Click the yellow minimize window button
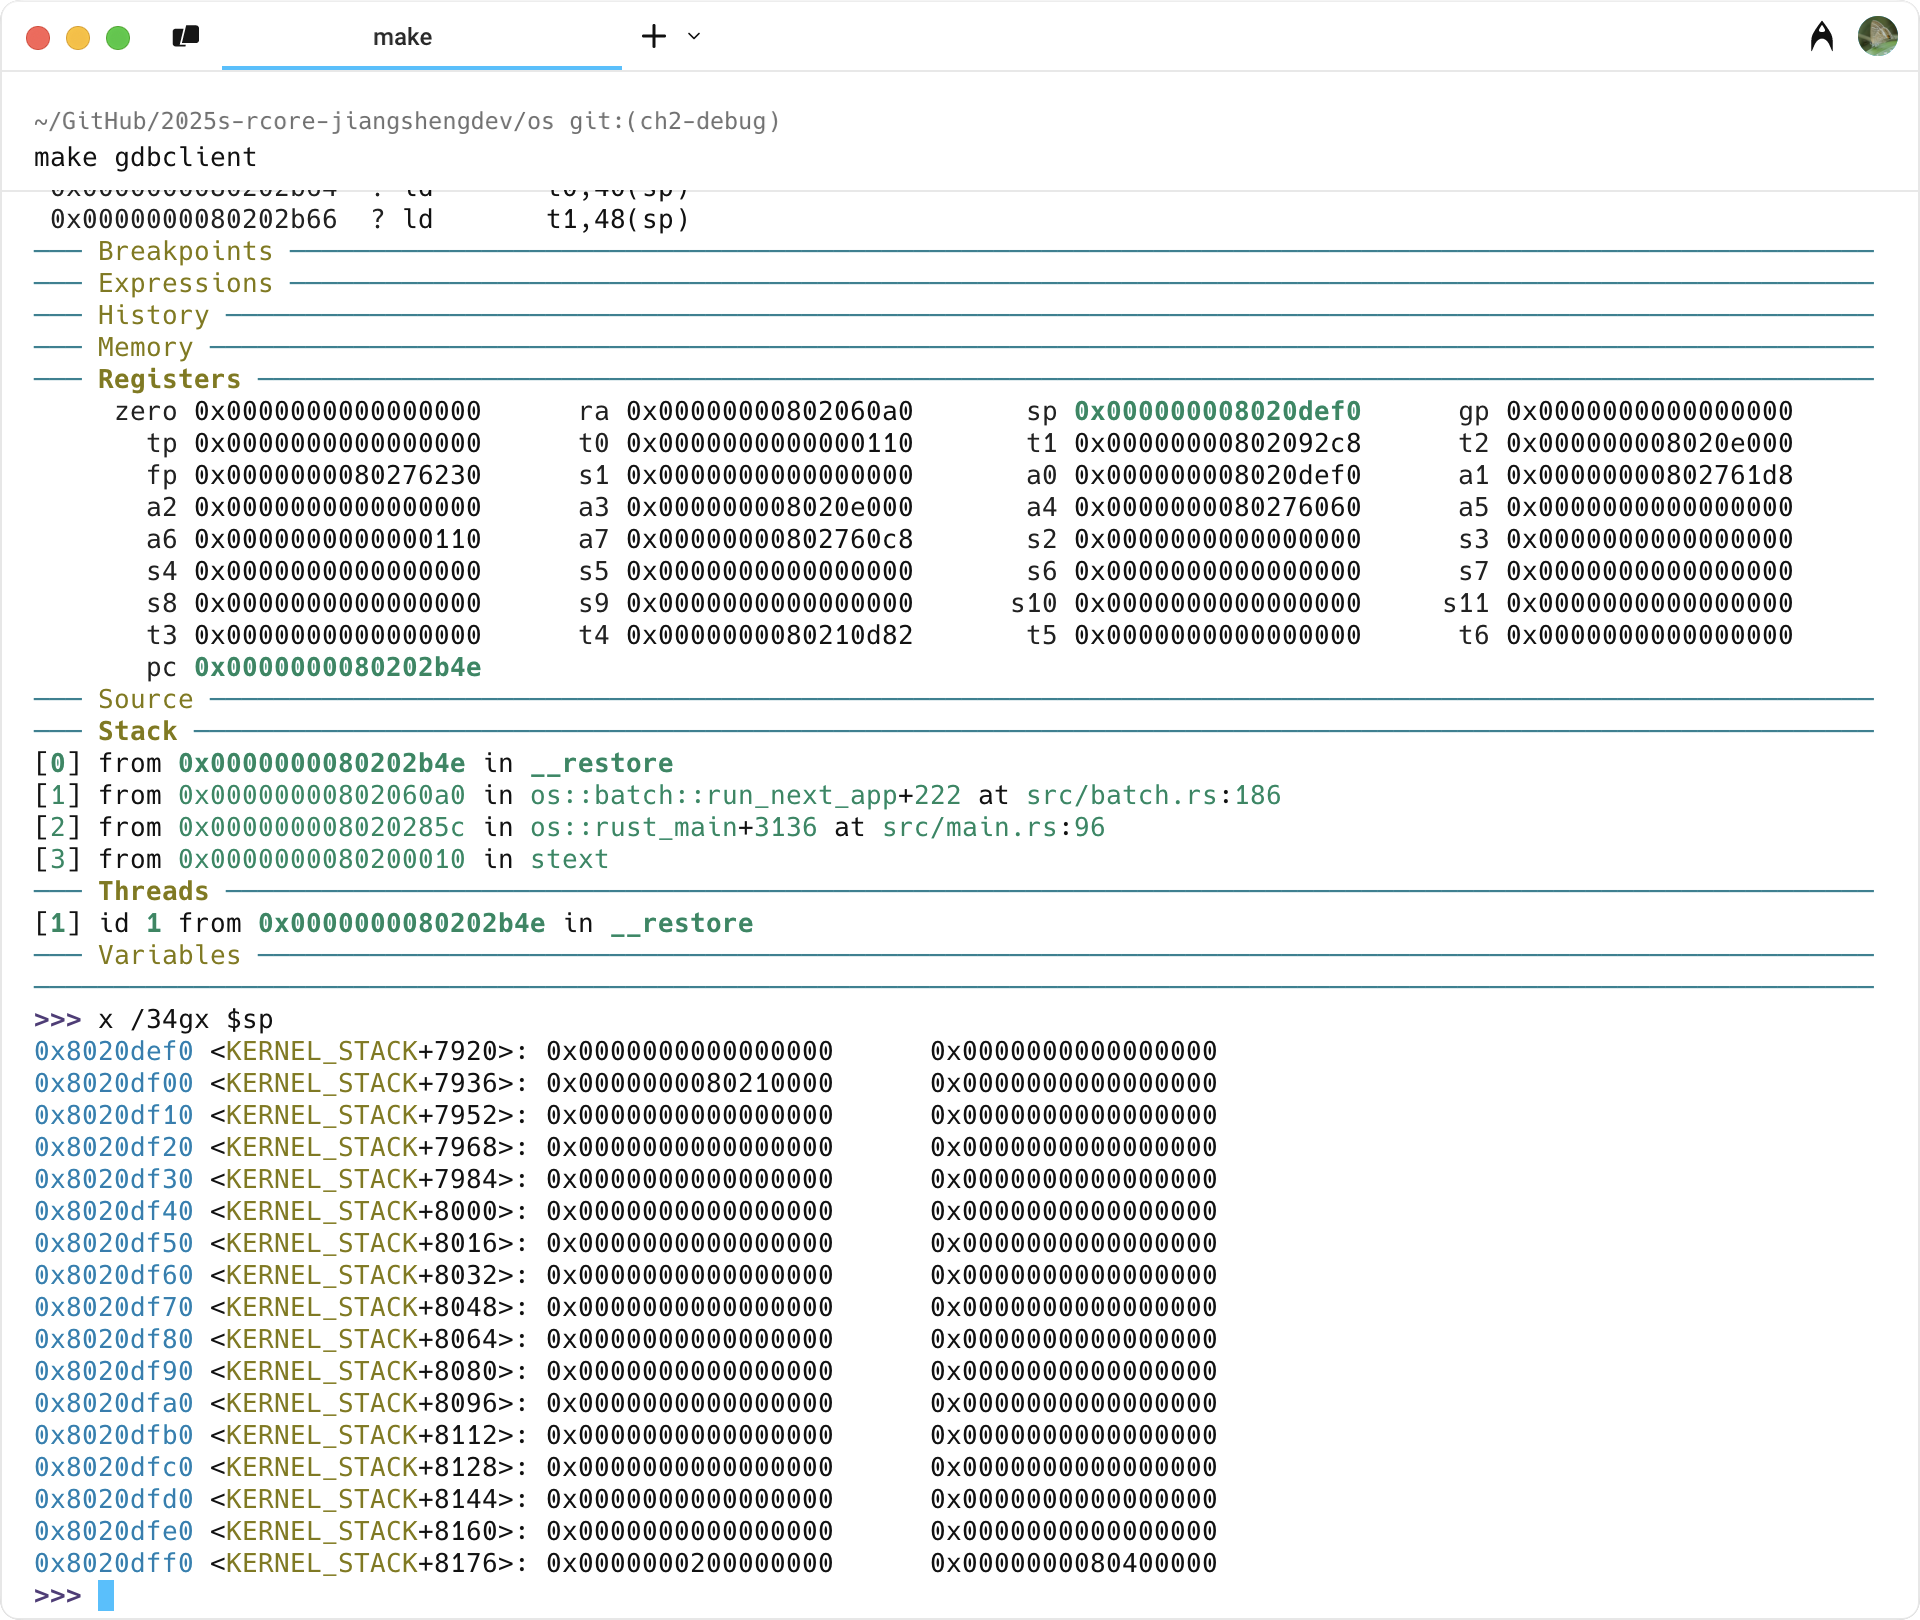 coord(78,38)
